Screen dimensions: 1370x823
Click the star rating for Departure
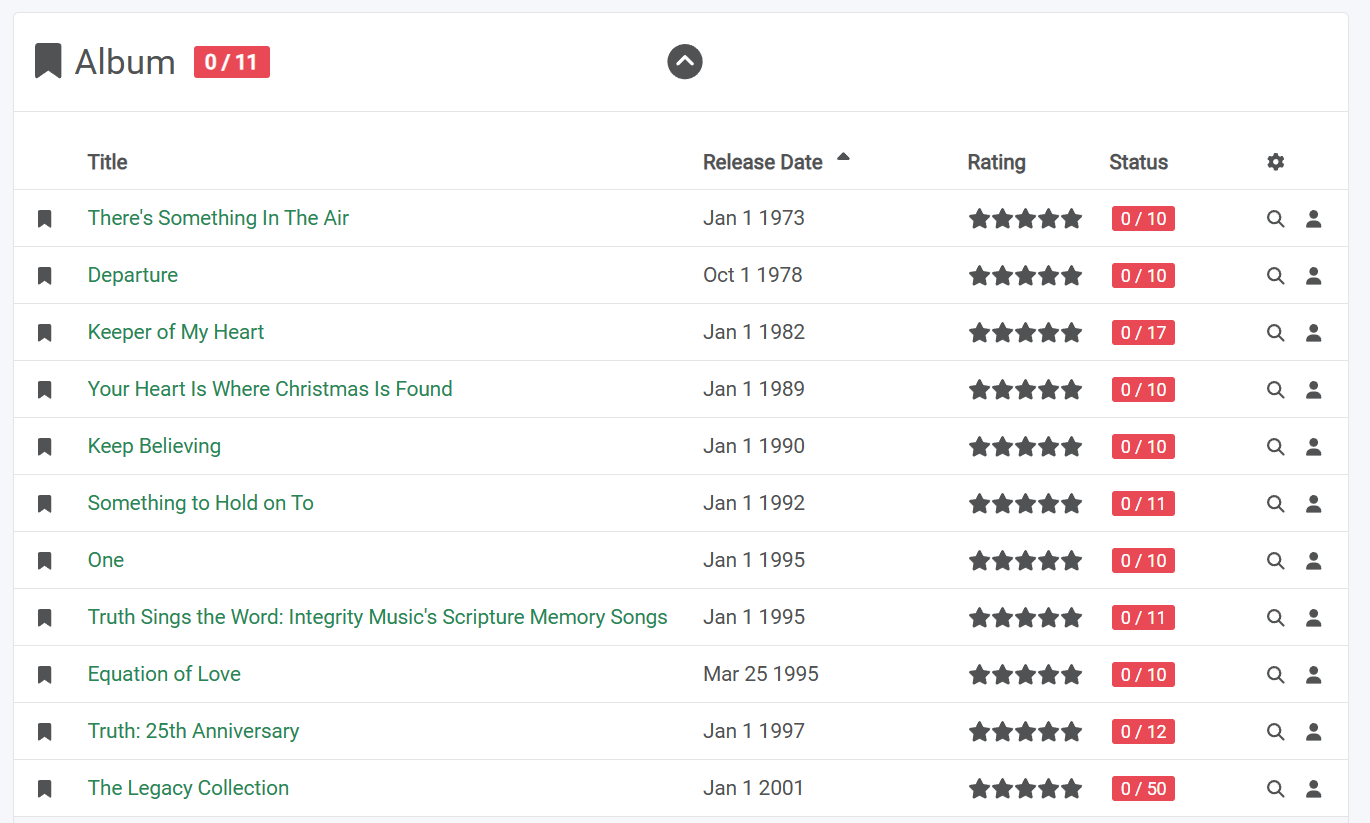[x=1025, y=276]
